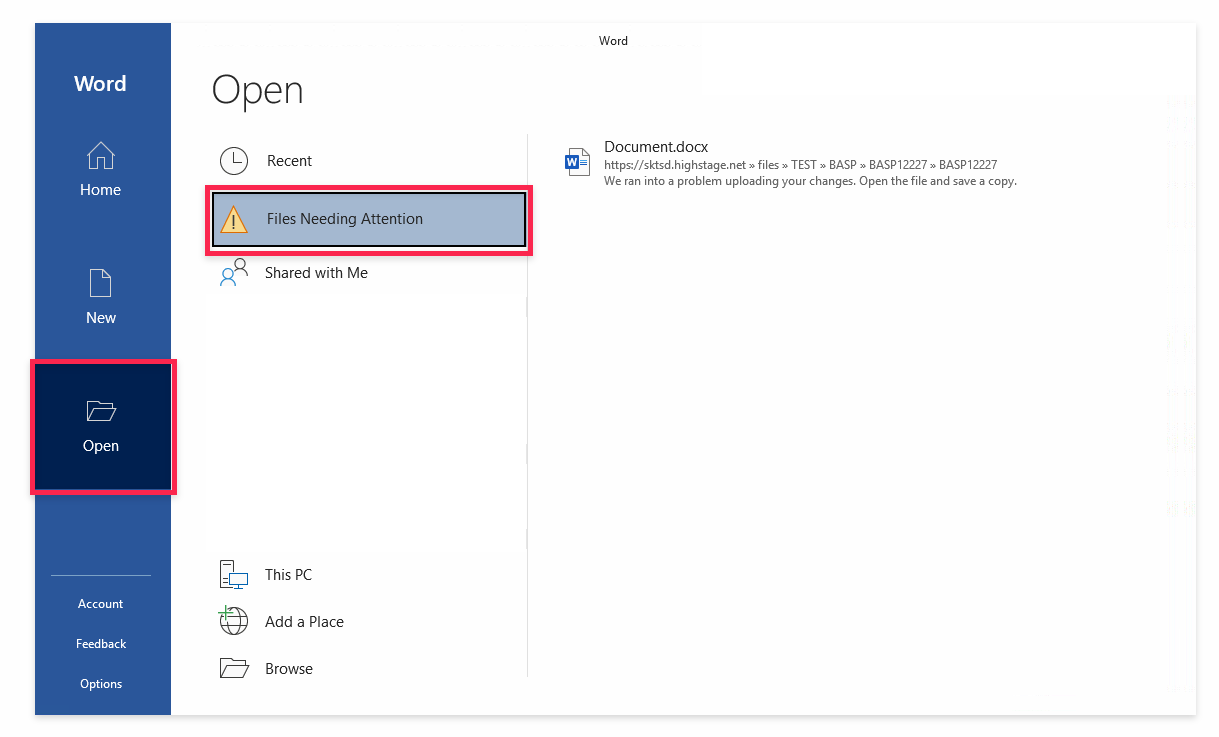1219x737 pixels.
Task: Go to the Home label in sidebar
Action: [x=101, y=190]
